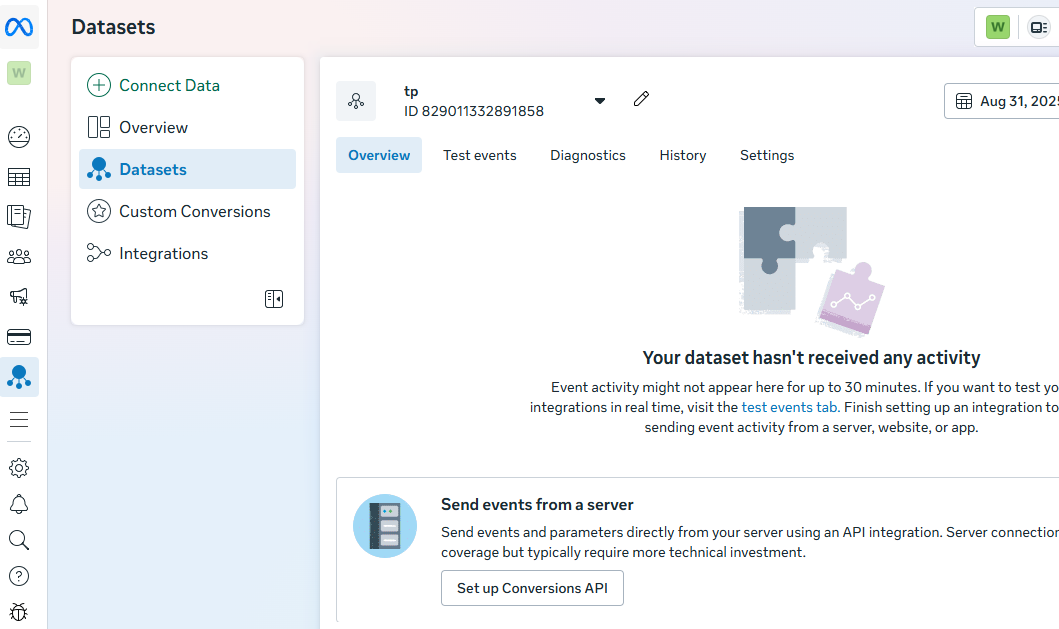Collapse the Datasets navigation panel
The width and height of the screenshot is (1059, 629).
pos(274,299)
